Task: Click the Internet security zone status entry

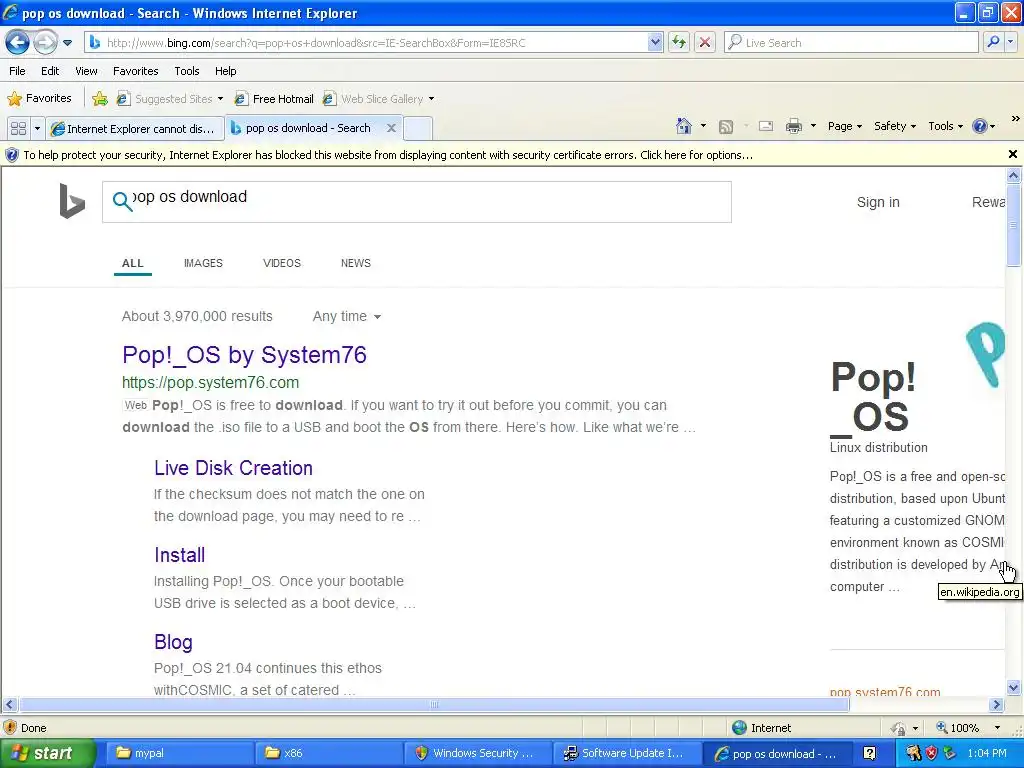Action: 761,728
